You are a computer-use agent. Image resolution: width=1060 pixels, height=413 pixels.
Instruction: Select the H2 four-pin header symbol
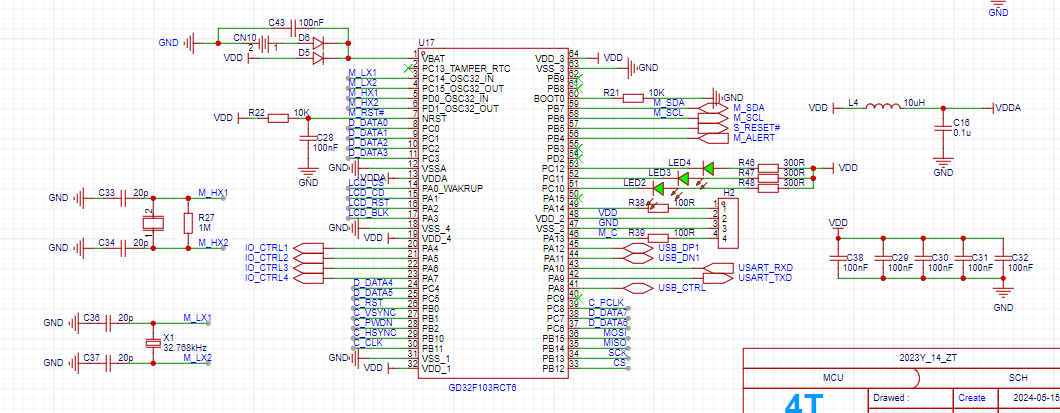pos(727,224)
